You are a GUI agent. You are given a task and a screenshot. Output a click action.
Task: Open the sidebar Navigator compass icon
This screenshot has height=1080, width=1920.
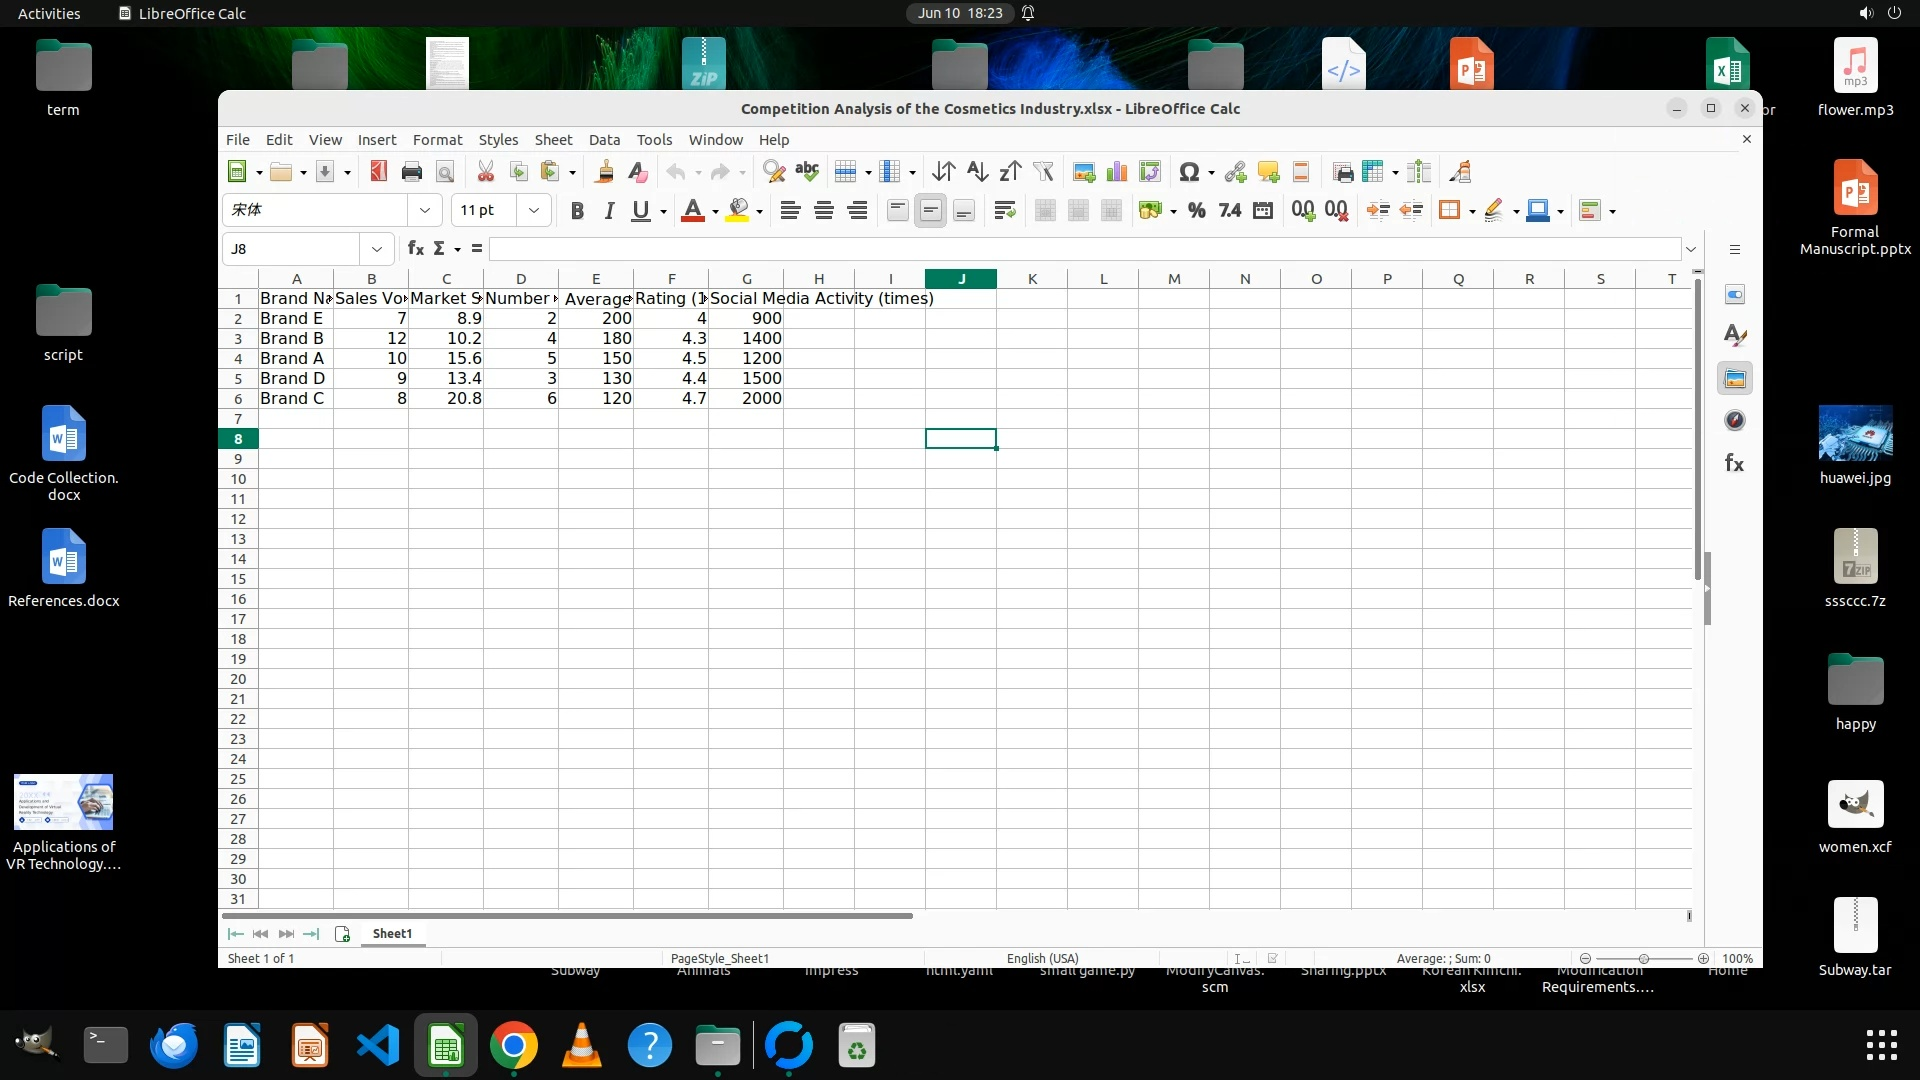click(x=1734, y=421)
